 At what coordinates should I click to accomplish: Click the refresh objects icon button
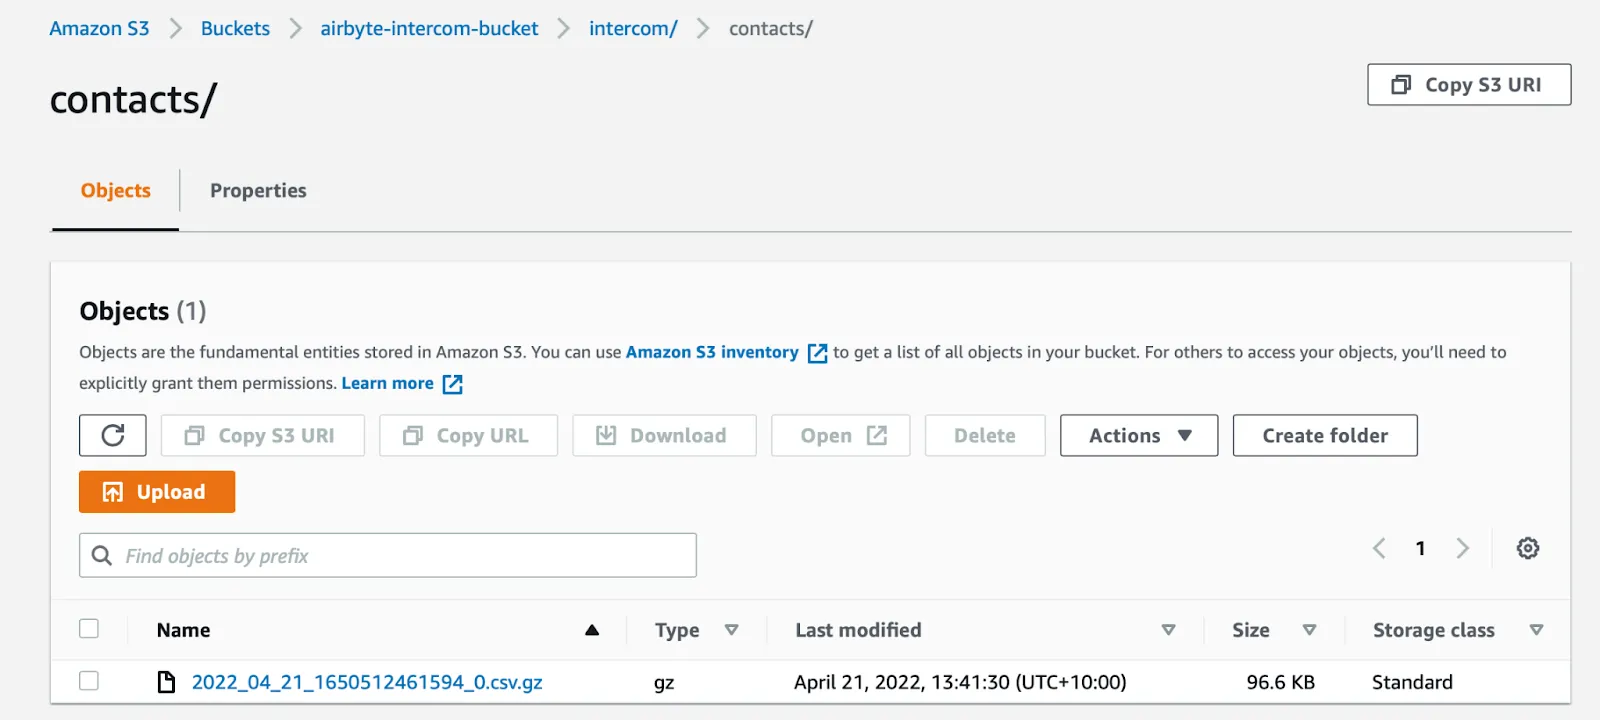tap(113, 435)
